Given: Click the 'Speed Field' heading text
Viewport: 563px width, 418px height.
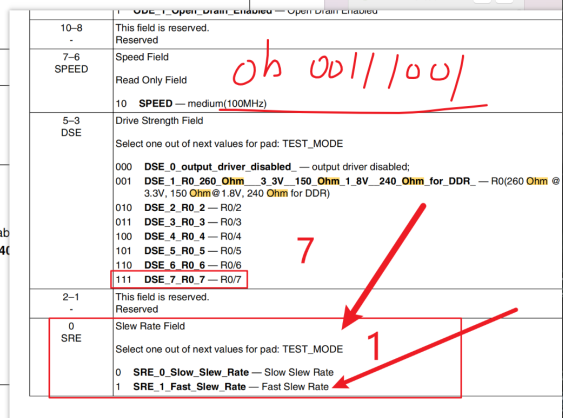Looking at the screenshot, I should coord(142,57).
